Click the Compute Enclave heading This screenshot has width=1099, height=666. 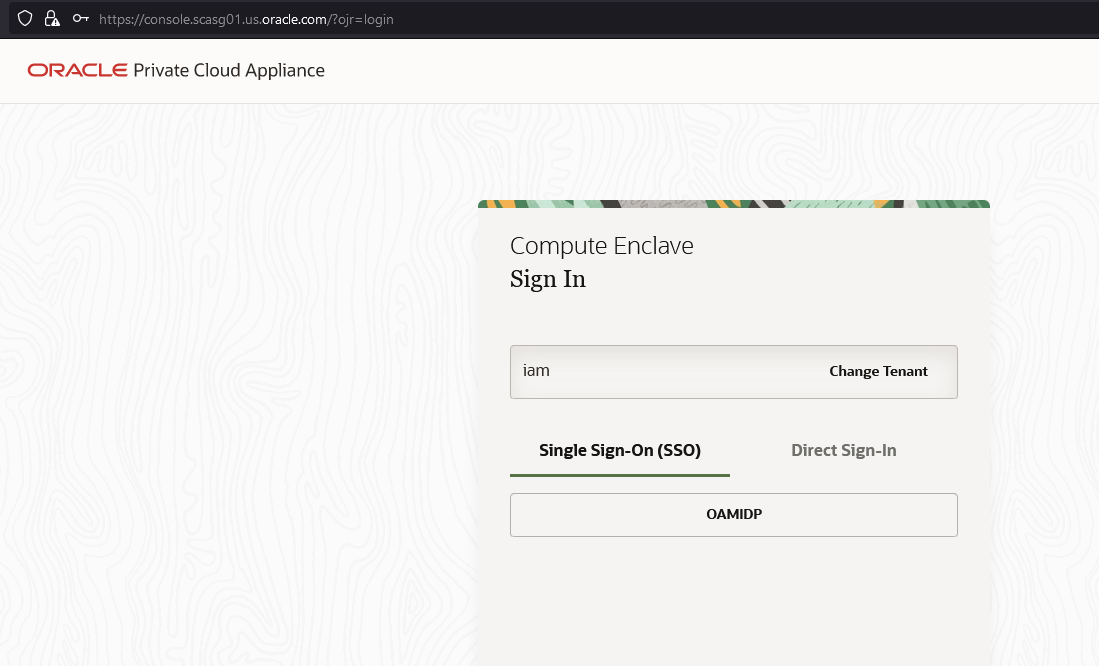coord(601,246)
